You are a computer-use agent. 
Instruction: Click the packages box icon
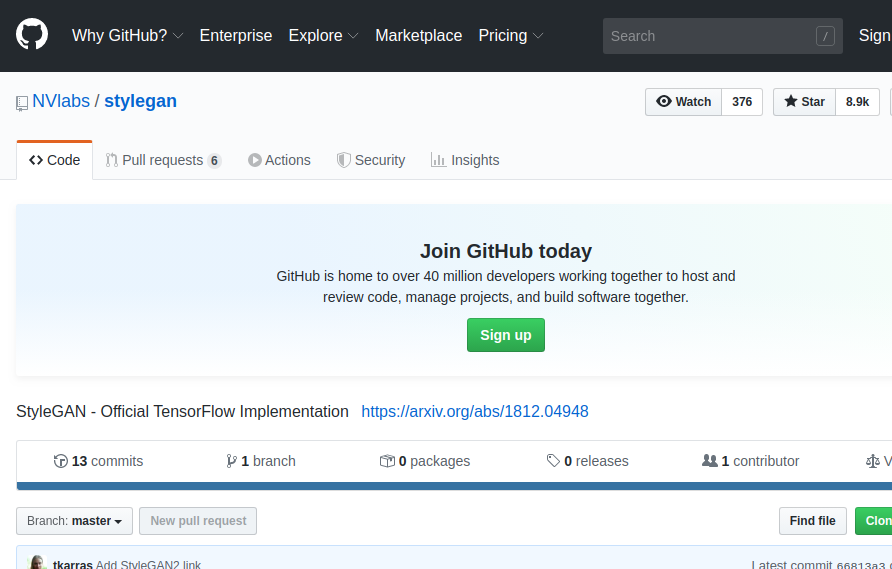pos(387,461)
